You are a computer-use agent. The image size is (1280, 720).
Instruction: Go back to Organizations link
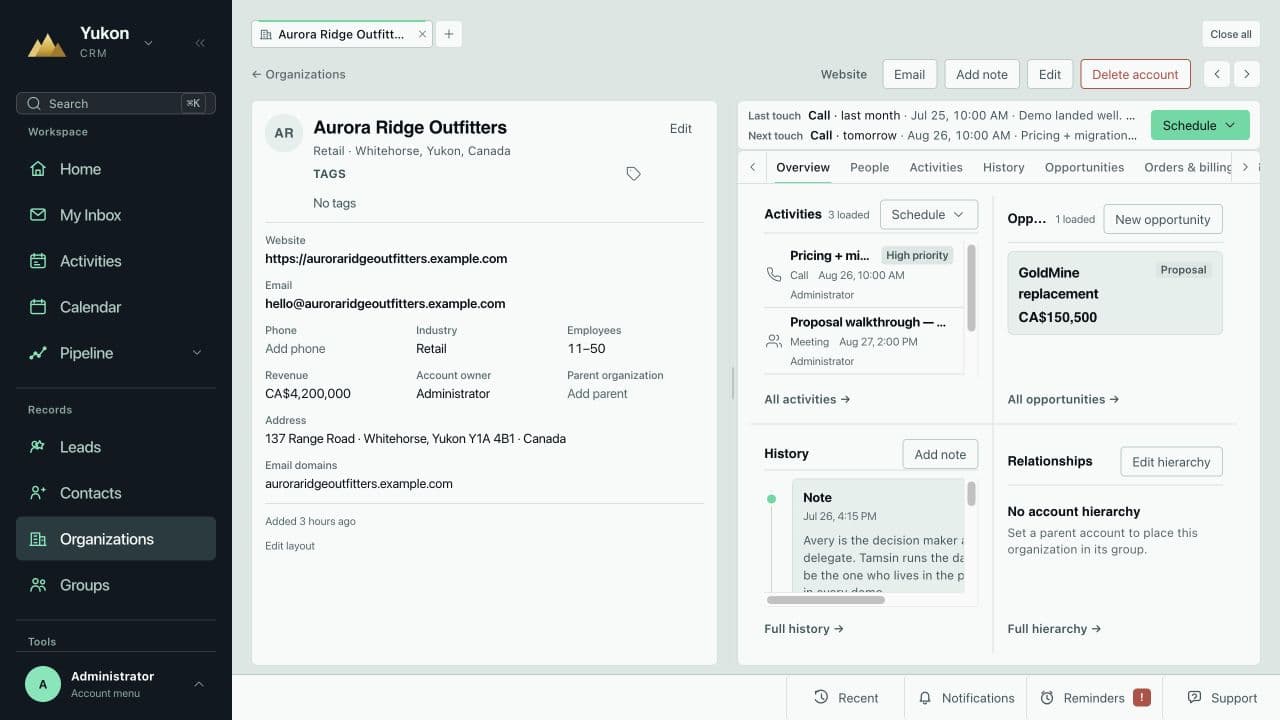(x=299, y=74)
